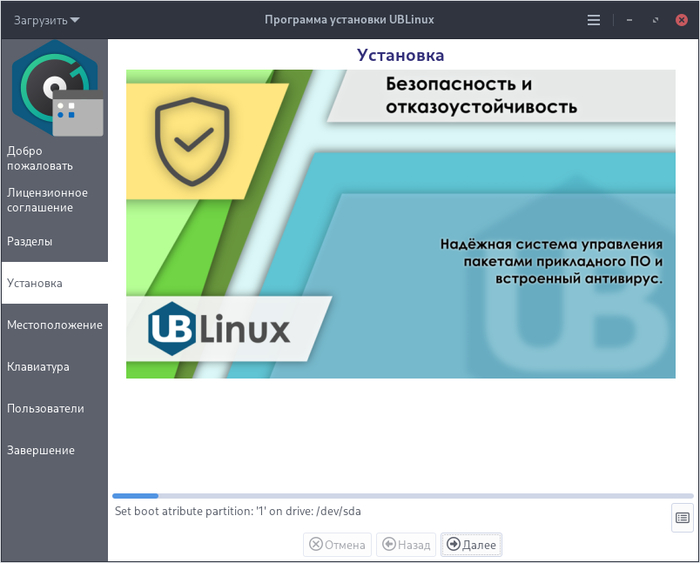The width and height of the screenshot is (700, 563).
Task: Go to the Клавиатура step
Action: pos(54,367)
